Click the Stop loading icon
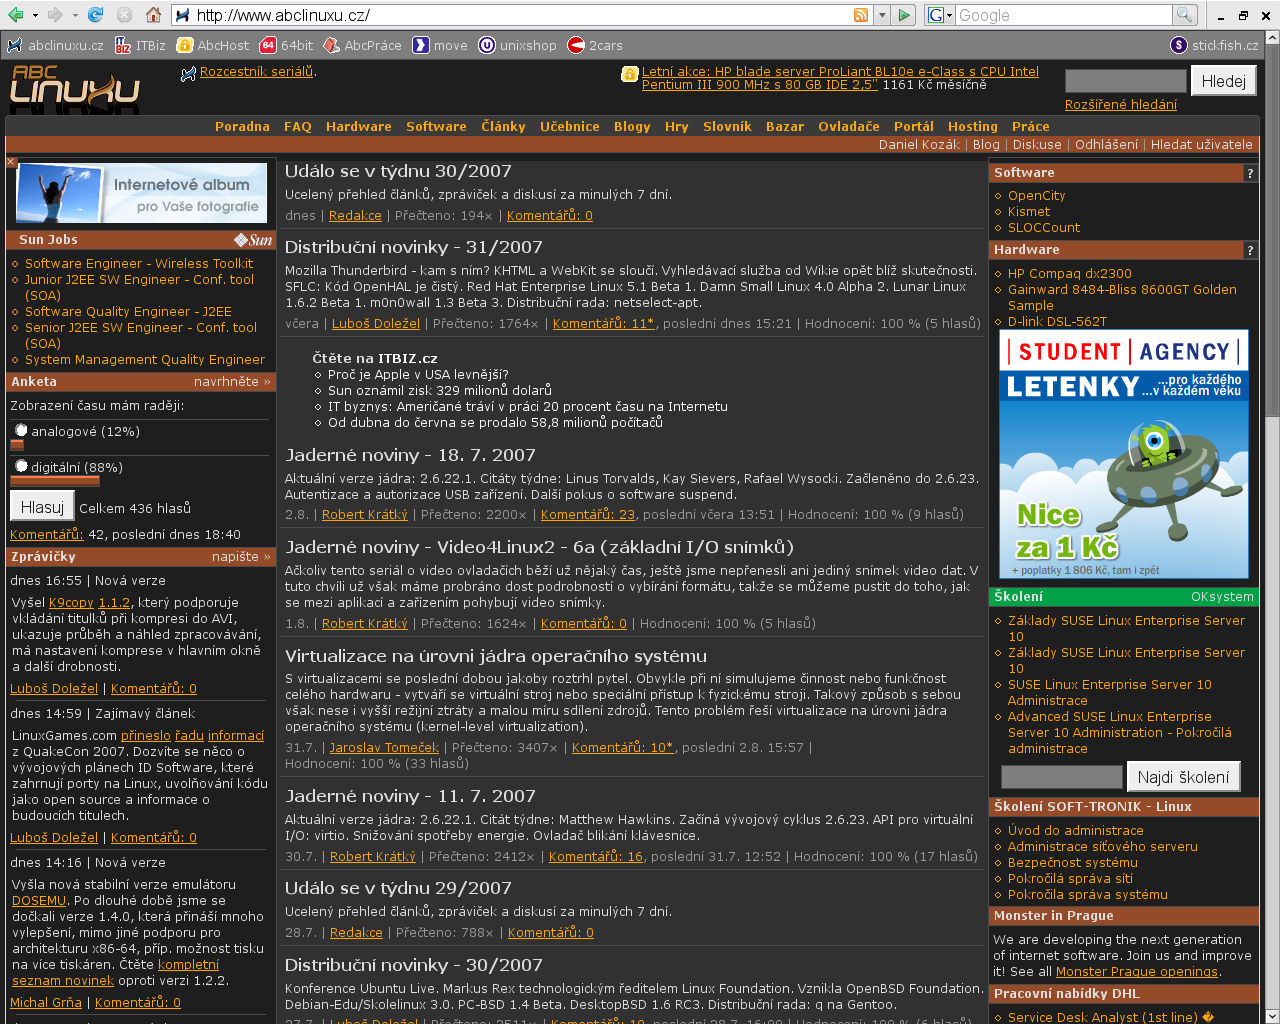Viewport: 1280px width, 1024px height. [x=124, y=15]
